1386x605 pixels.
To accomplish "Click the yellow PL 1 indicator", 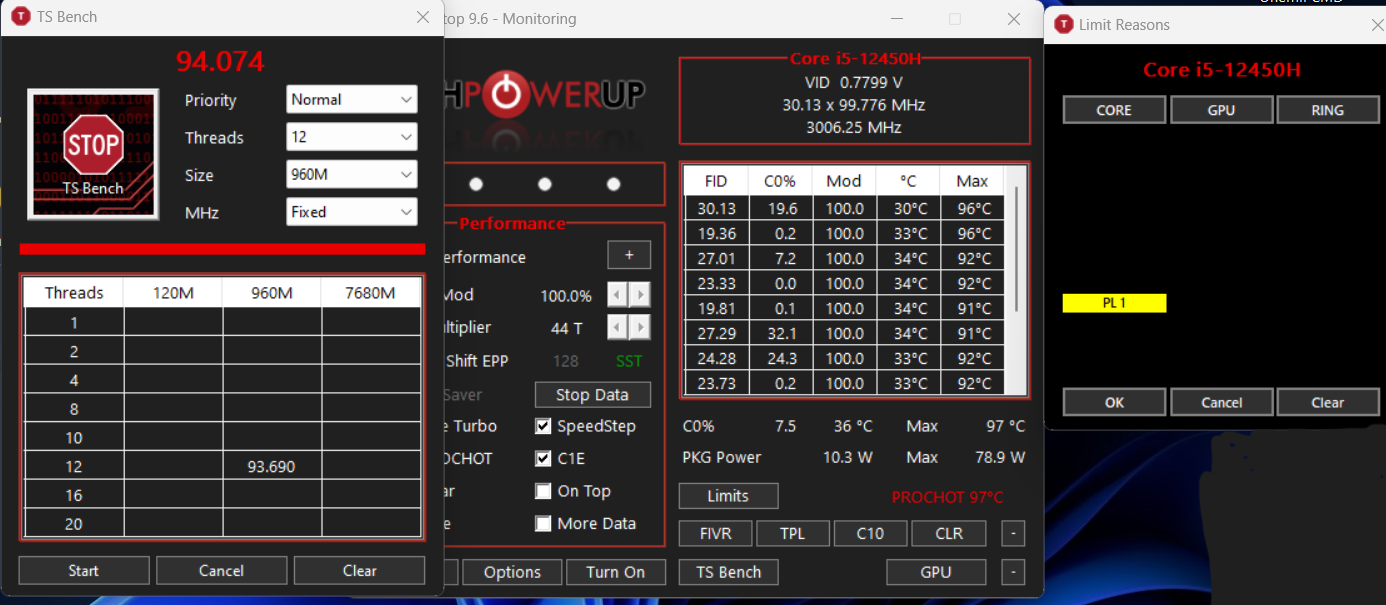I will [1114, 303].
